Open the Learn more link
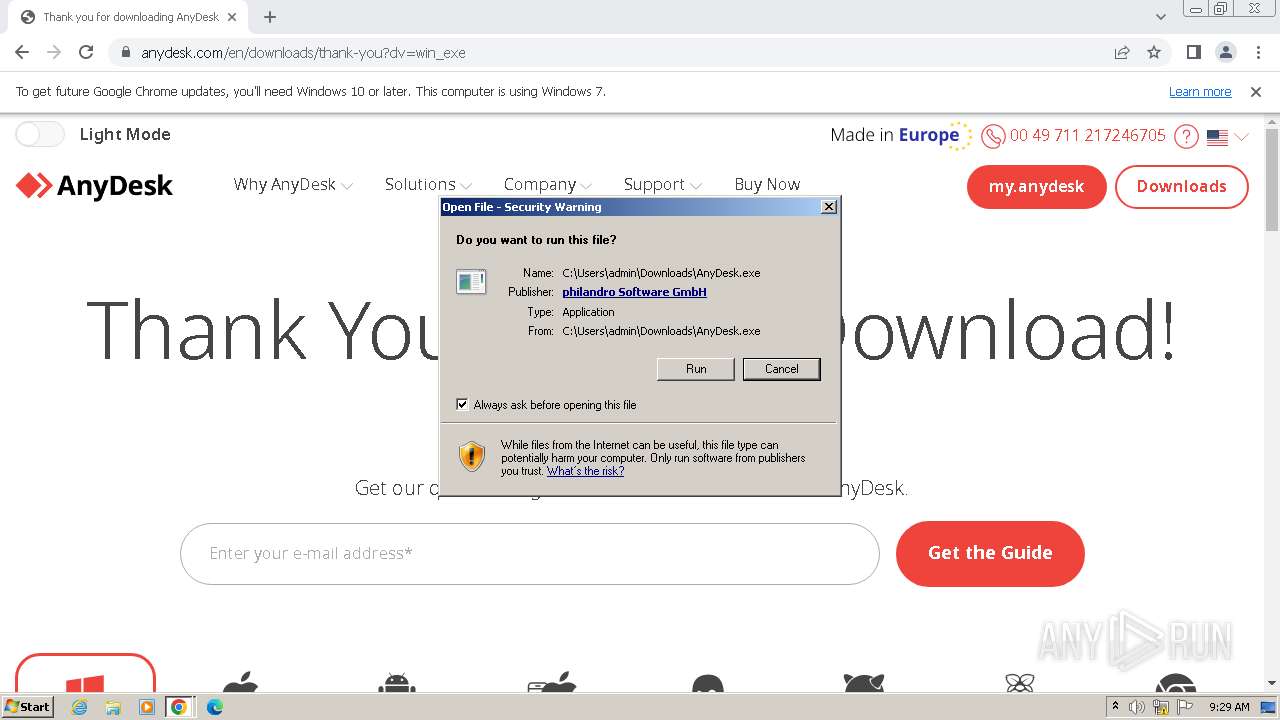 click(x=1200, y=92)
